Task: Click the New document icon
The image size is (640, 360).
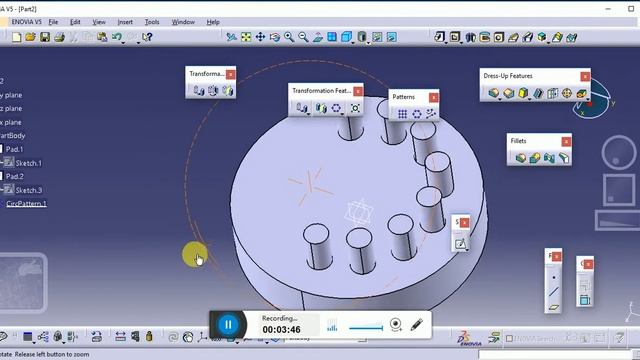Action: click(17, 37)
